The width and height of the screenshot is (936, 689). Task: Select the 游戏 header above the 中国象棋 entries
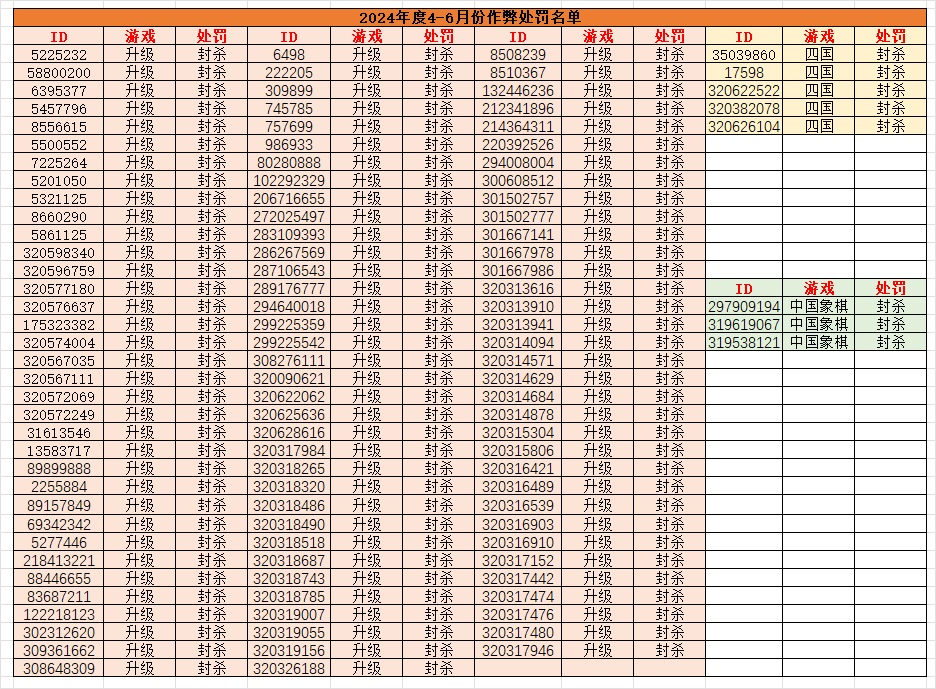point(818,289)
